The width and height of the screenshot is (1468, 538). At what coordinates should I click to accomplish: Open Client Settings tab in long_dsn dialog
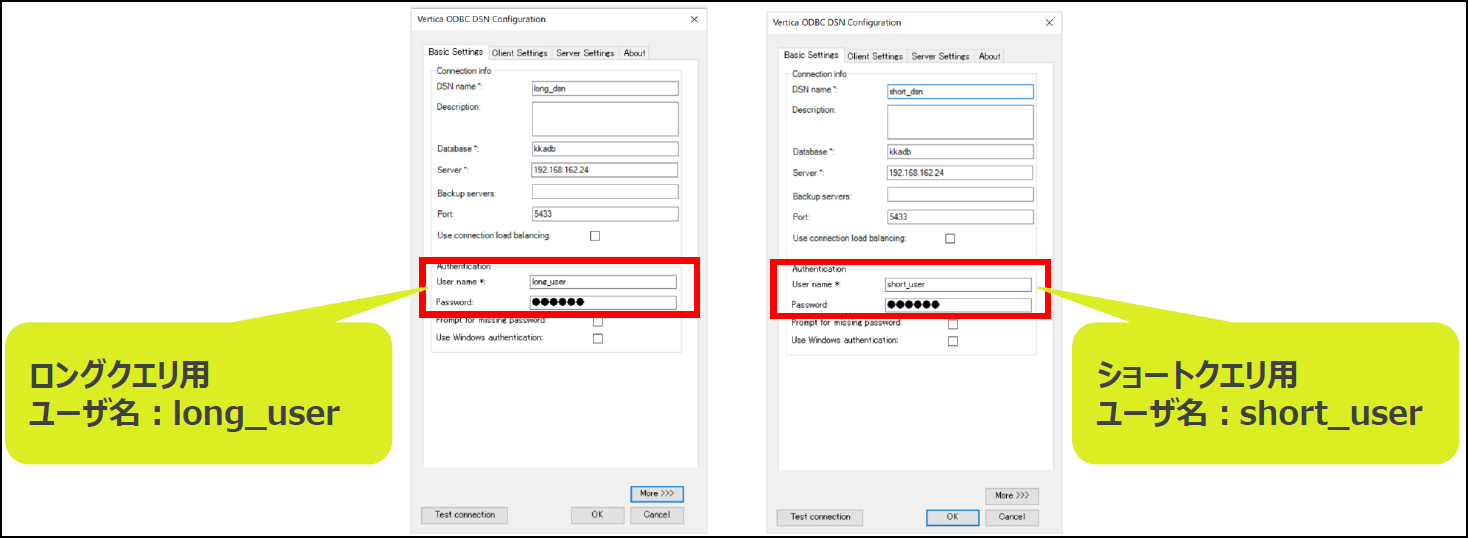coord(519,53)
